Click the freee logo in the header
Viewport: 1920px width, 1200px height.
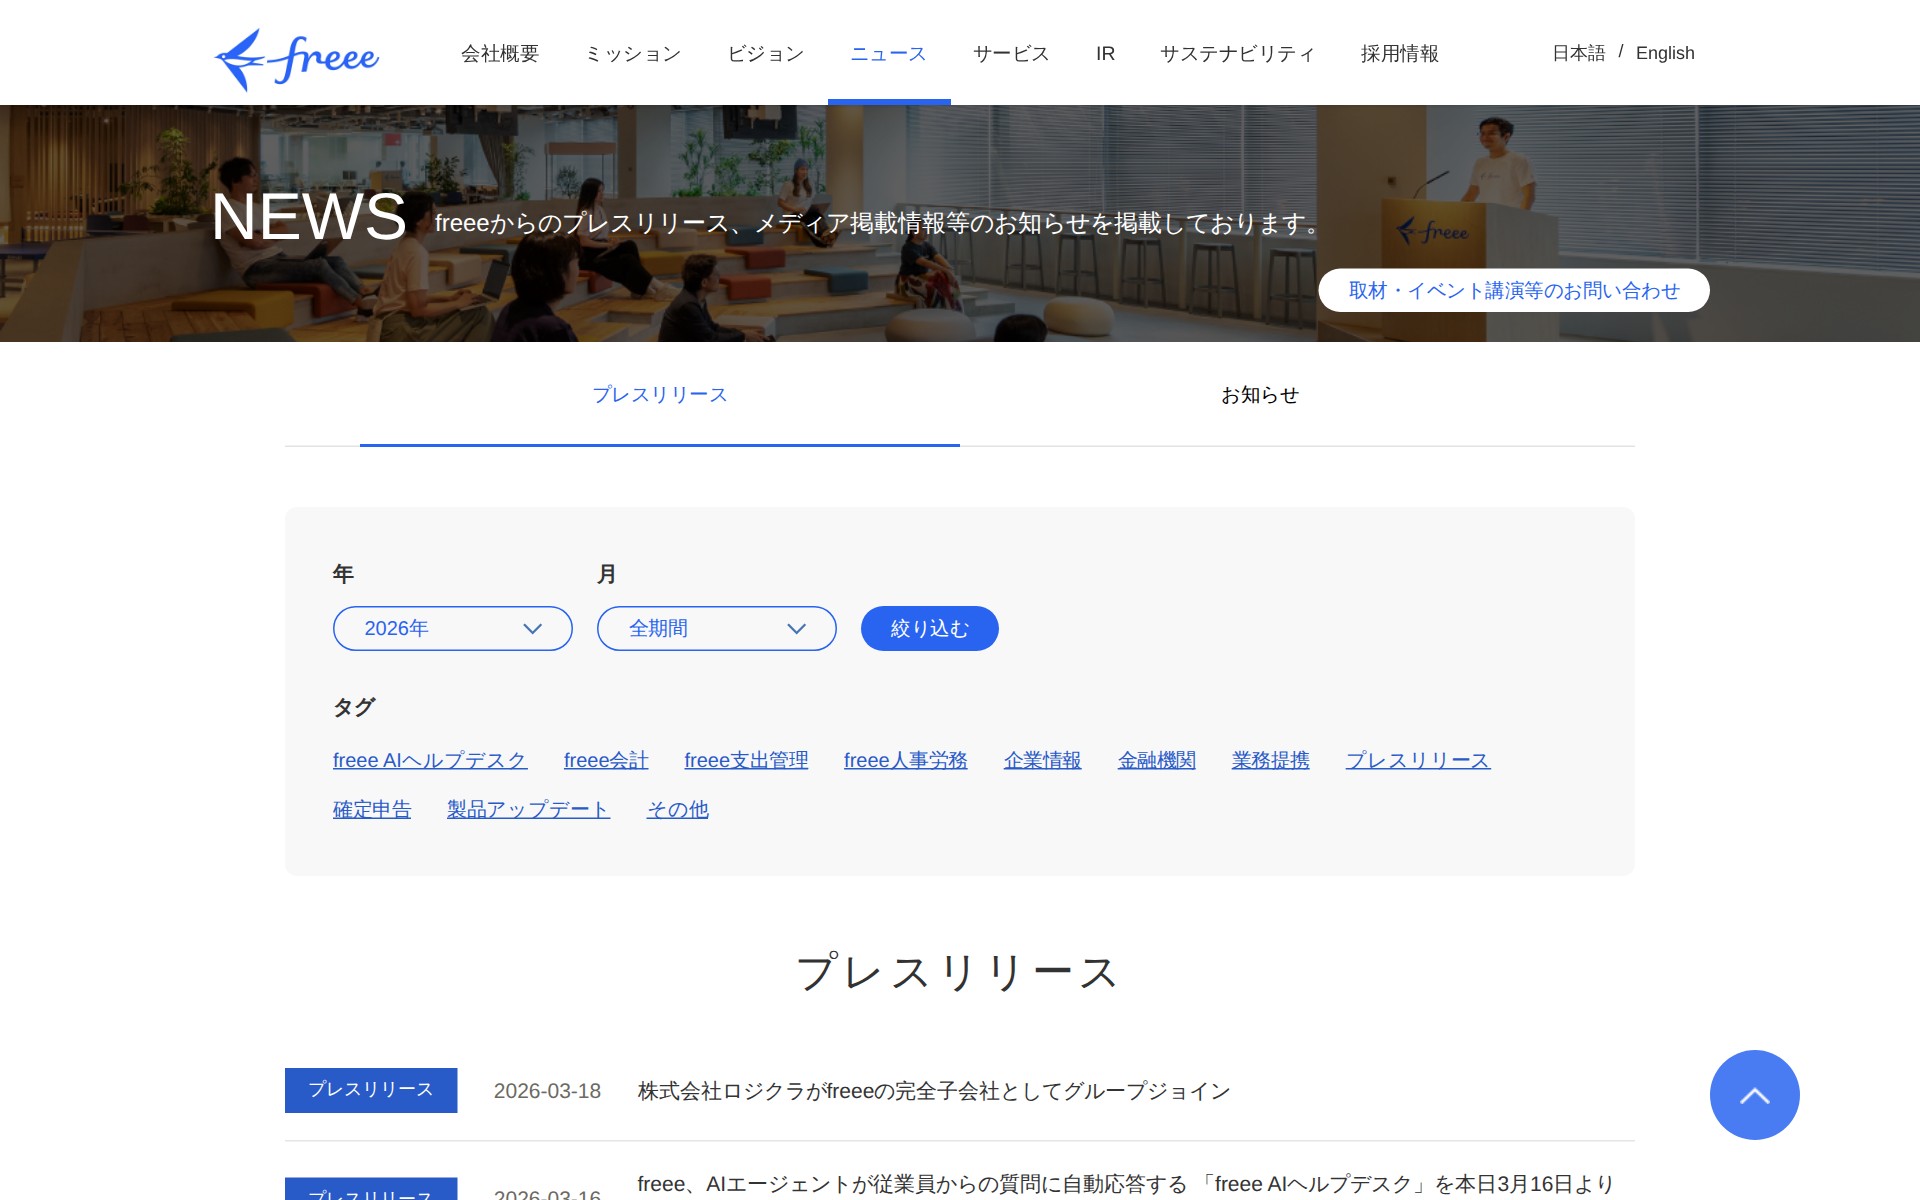(297, 56)
